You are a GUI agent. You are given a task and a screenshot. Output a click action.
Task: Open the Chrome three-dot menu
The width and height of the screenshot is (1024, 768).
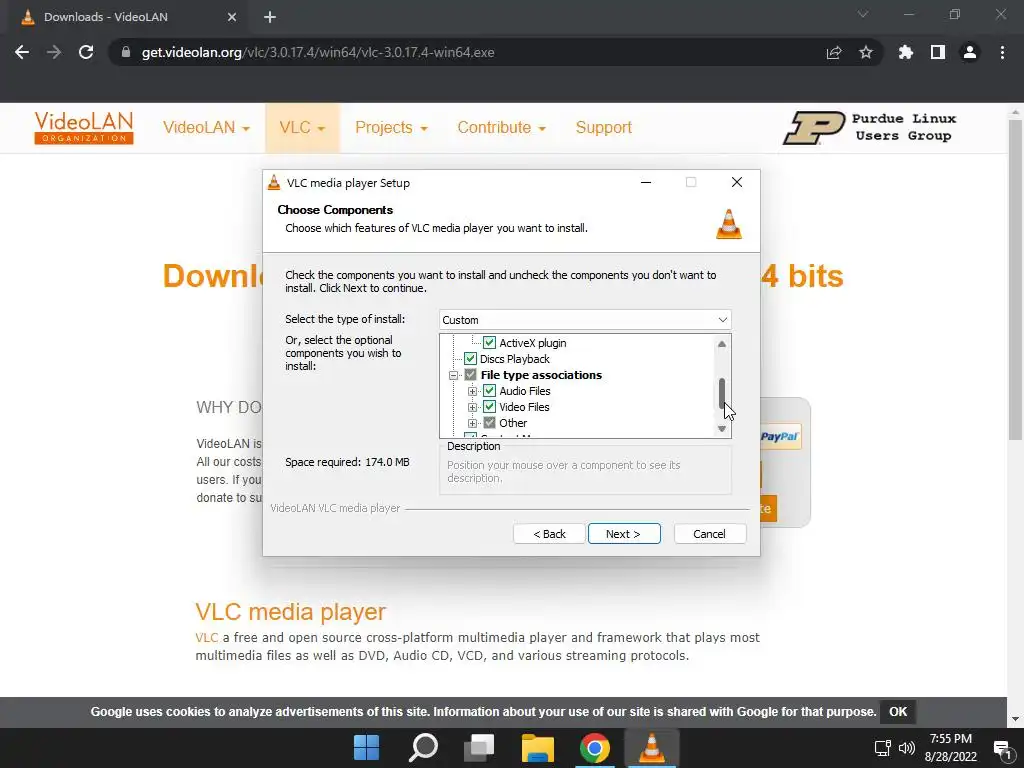[x=1002, y=52]
